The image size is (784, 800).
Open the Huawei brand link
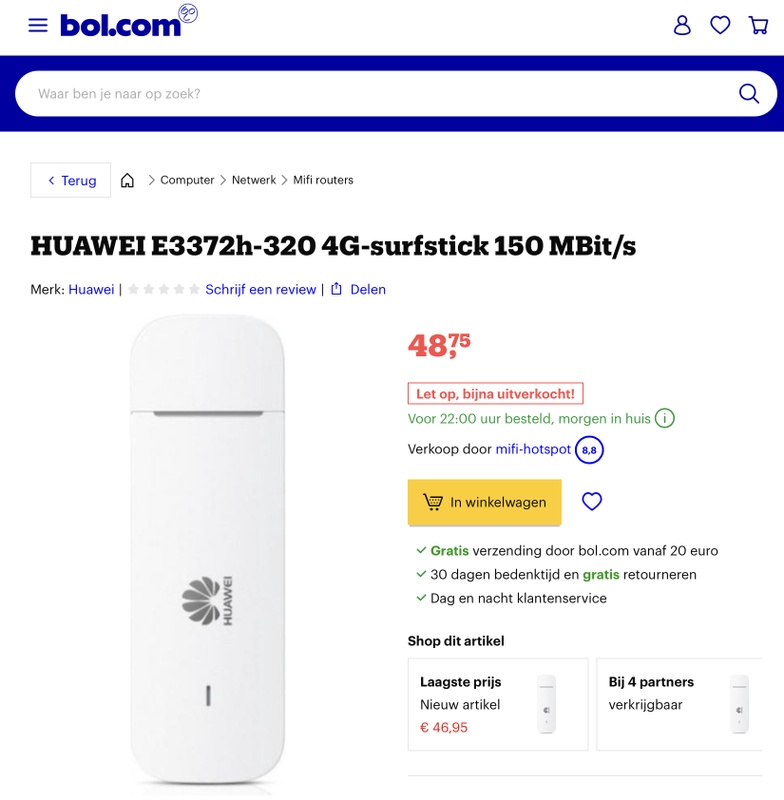click(x=91, y=289)
